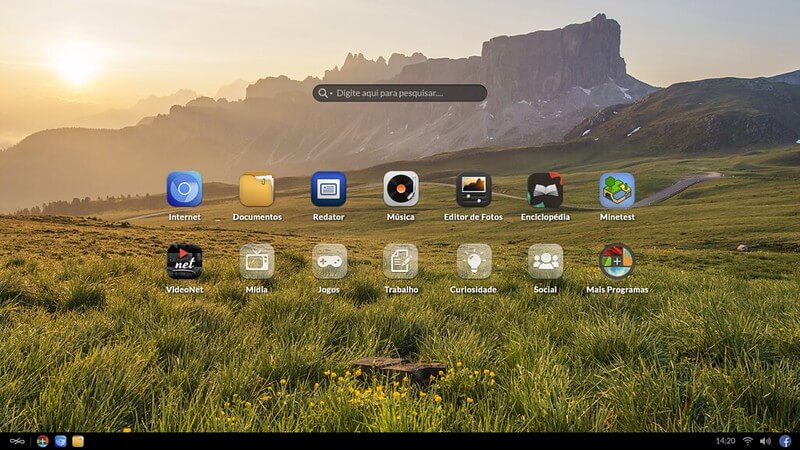Open the Endless logo taskbar menu
This screenshot has width=800, height=450.
(17, 441)
